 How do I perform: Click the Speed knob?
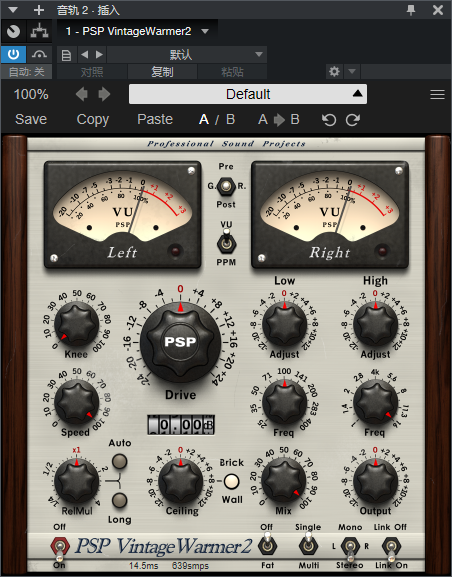point(77,402)
